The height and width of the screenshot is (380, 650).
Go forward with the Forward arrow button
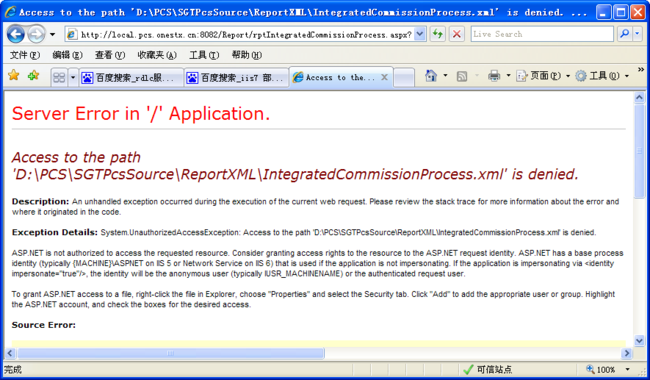(x=36, y=34)
